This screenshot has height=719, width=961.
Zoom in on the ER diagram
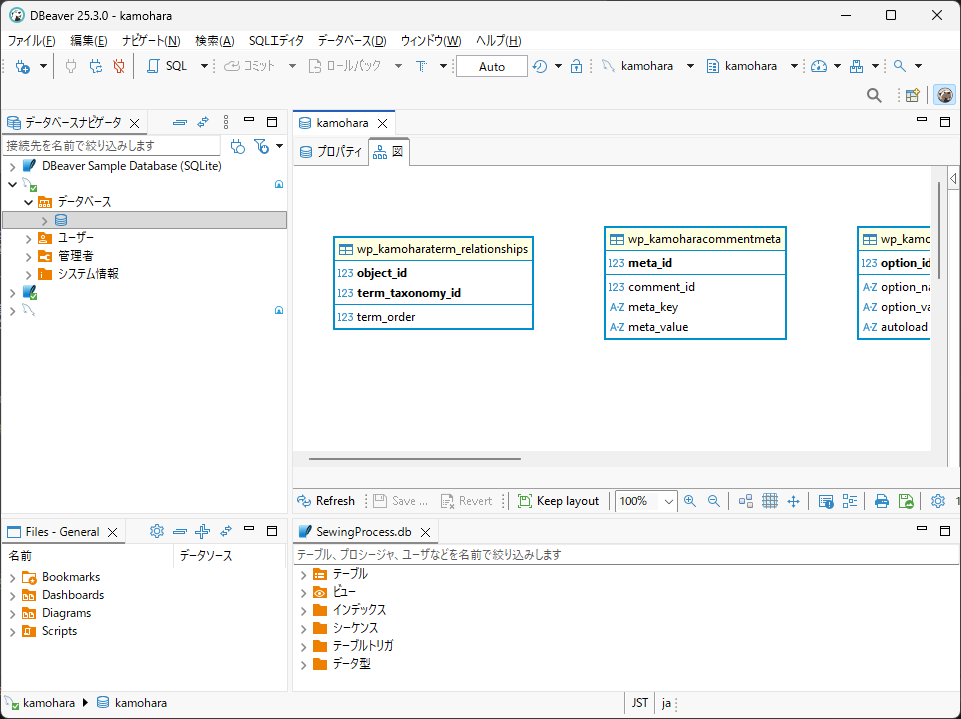click(x=690, y=501)
